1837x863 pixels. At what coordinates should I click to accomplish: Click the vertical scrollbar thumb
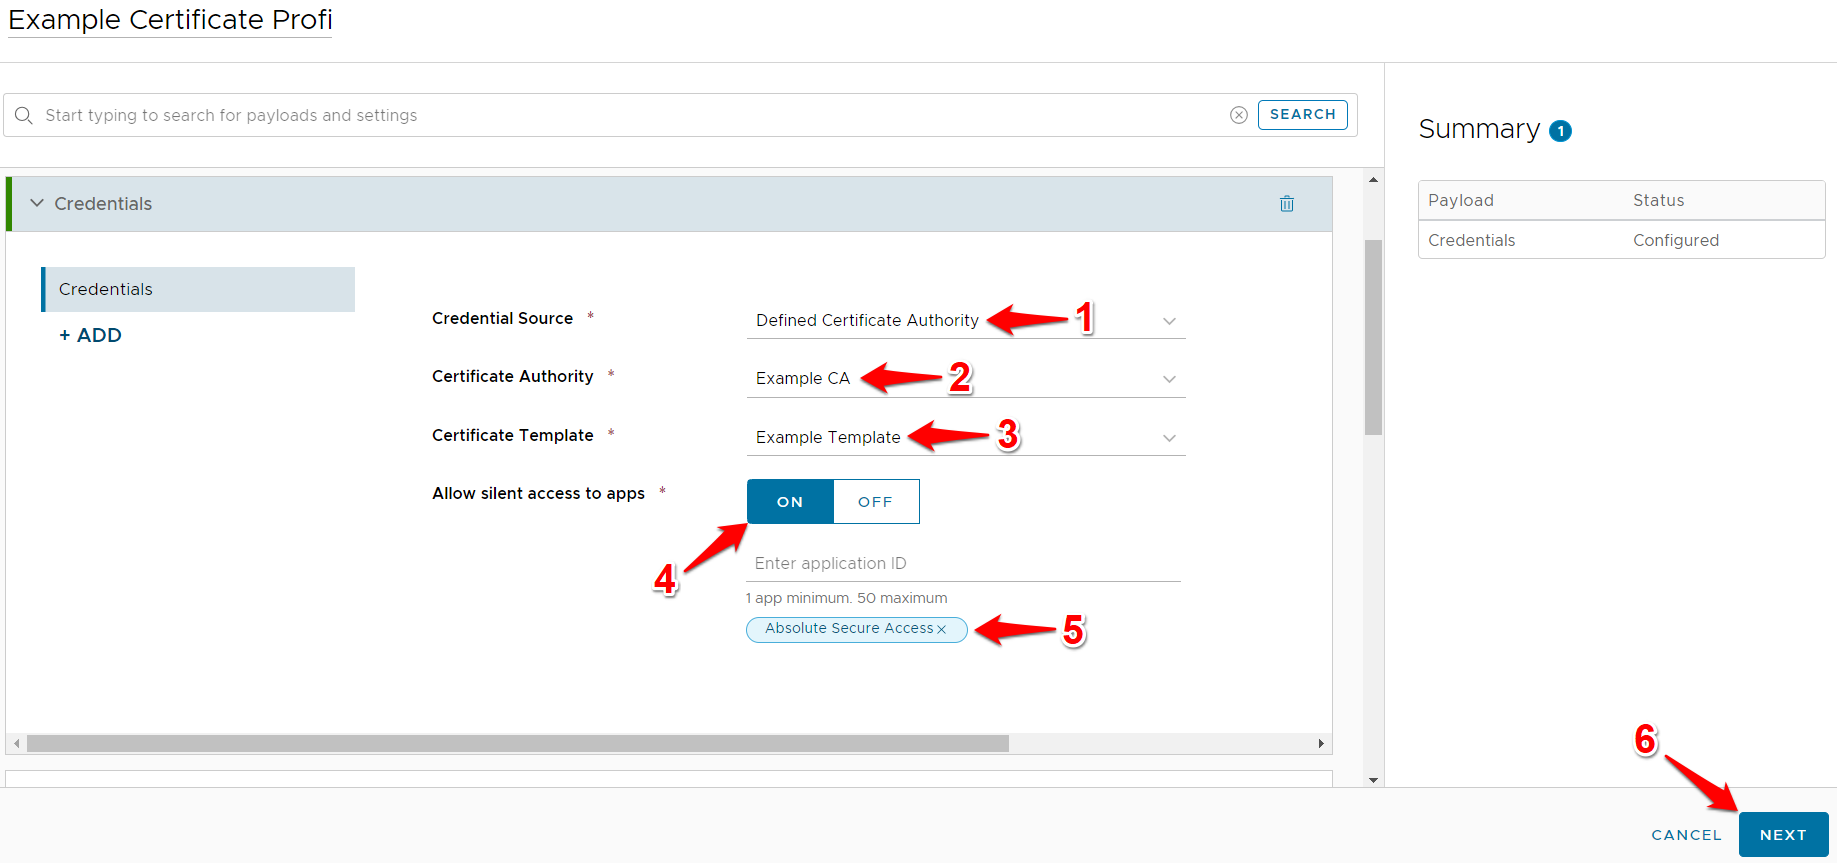[x=1374, y=337]
